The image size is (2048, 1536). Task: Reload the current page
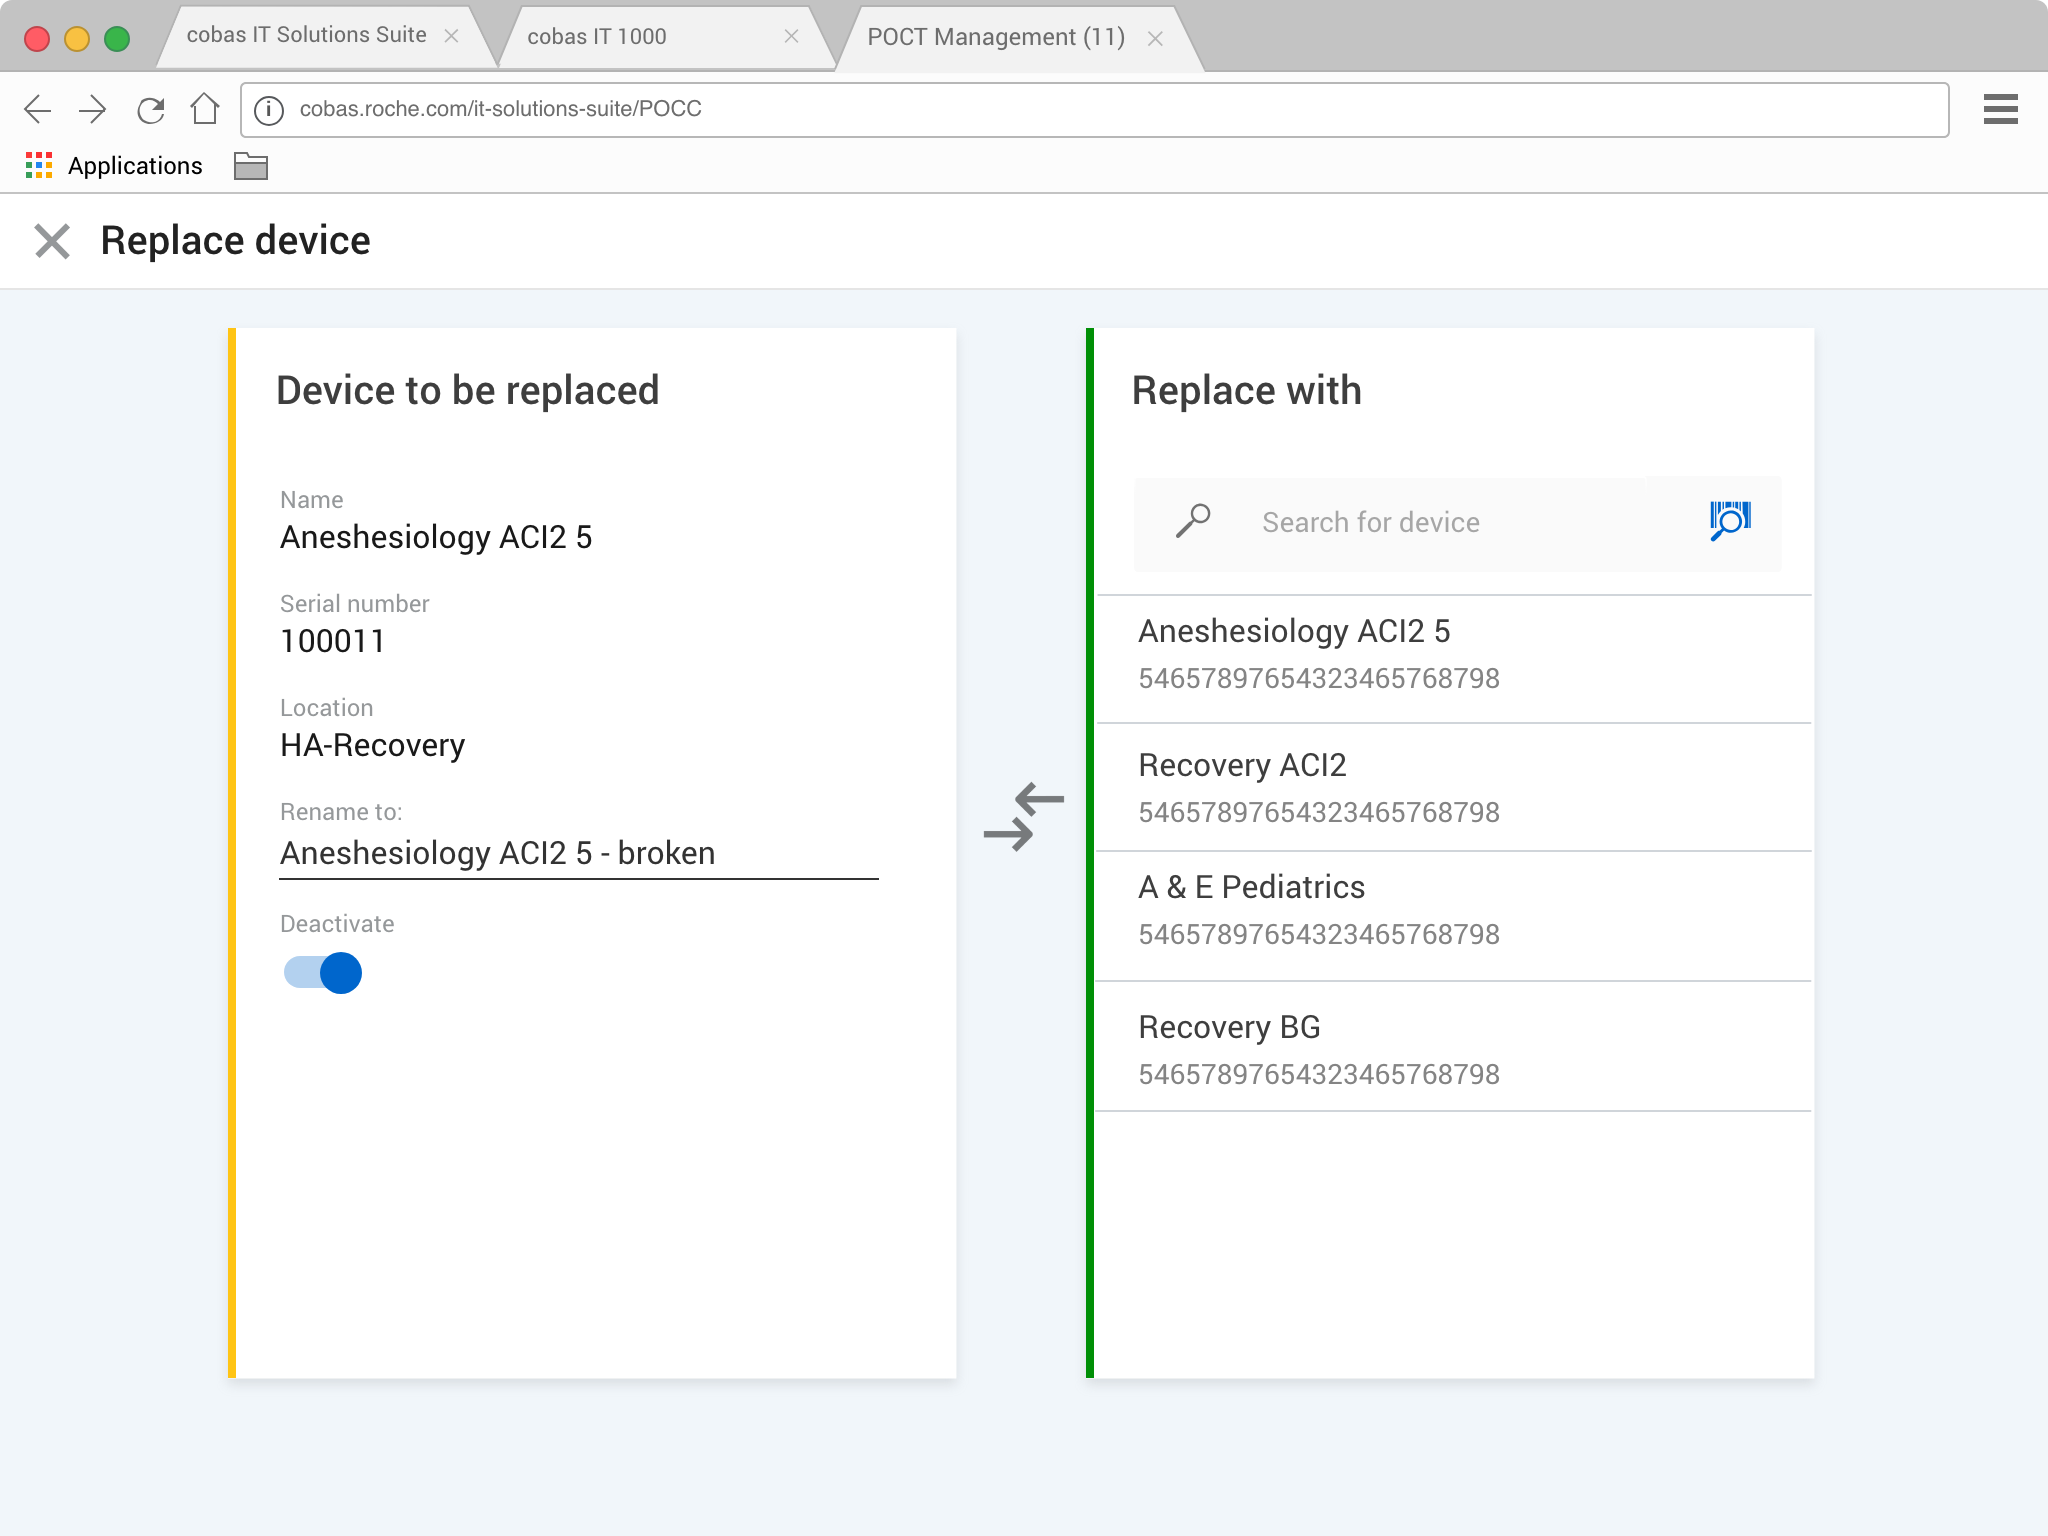point(150,109)
